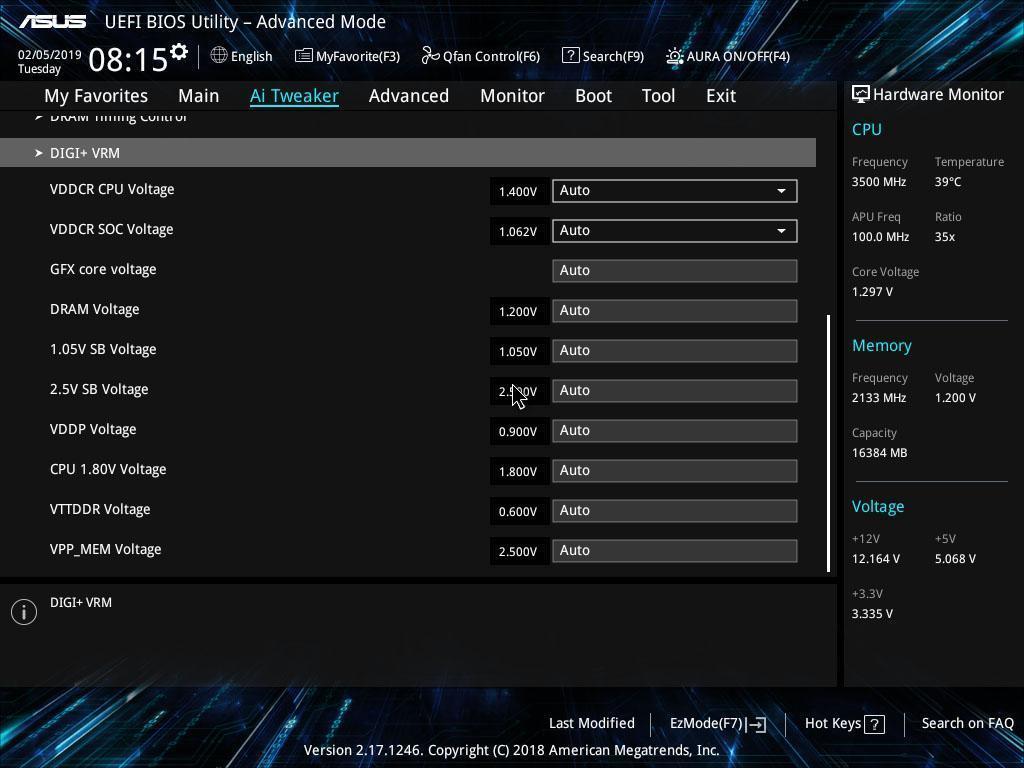Open the Boot tab
Screen dimensions: 1024x768
click(593, 96)
